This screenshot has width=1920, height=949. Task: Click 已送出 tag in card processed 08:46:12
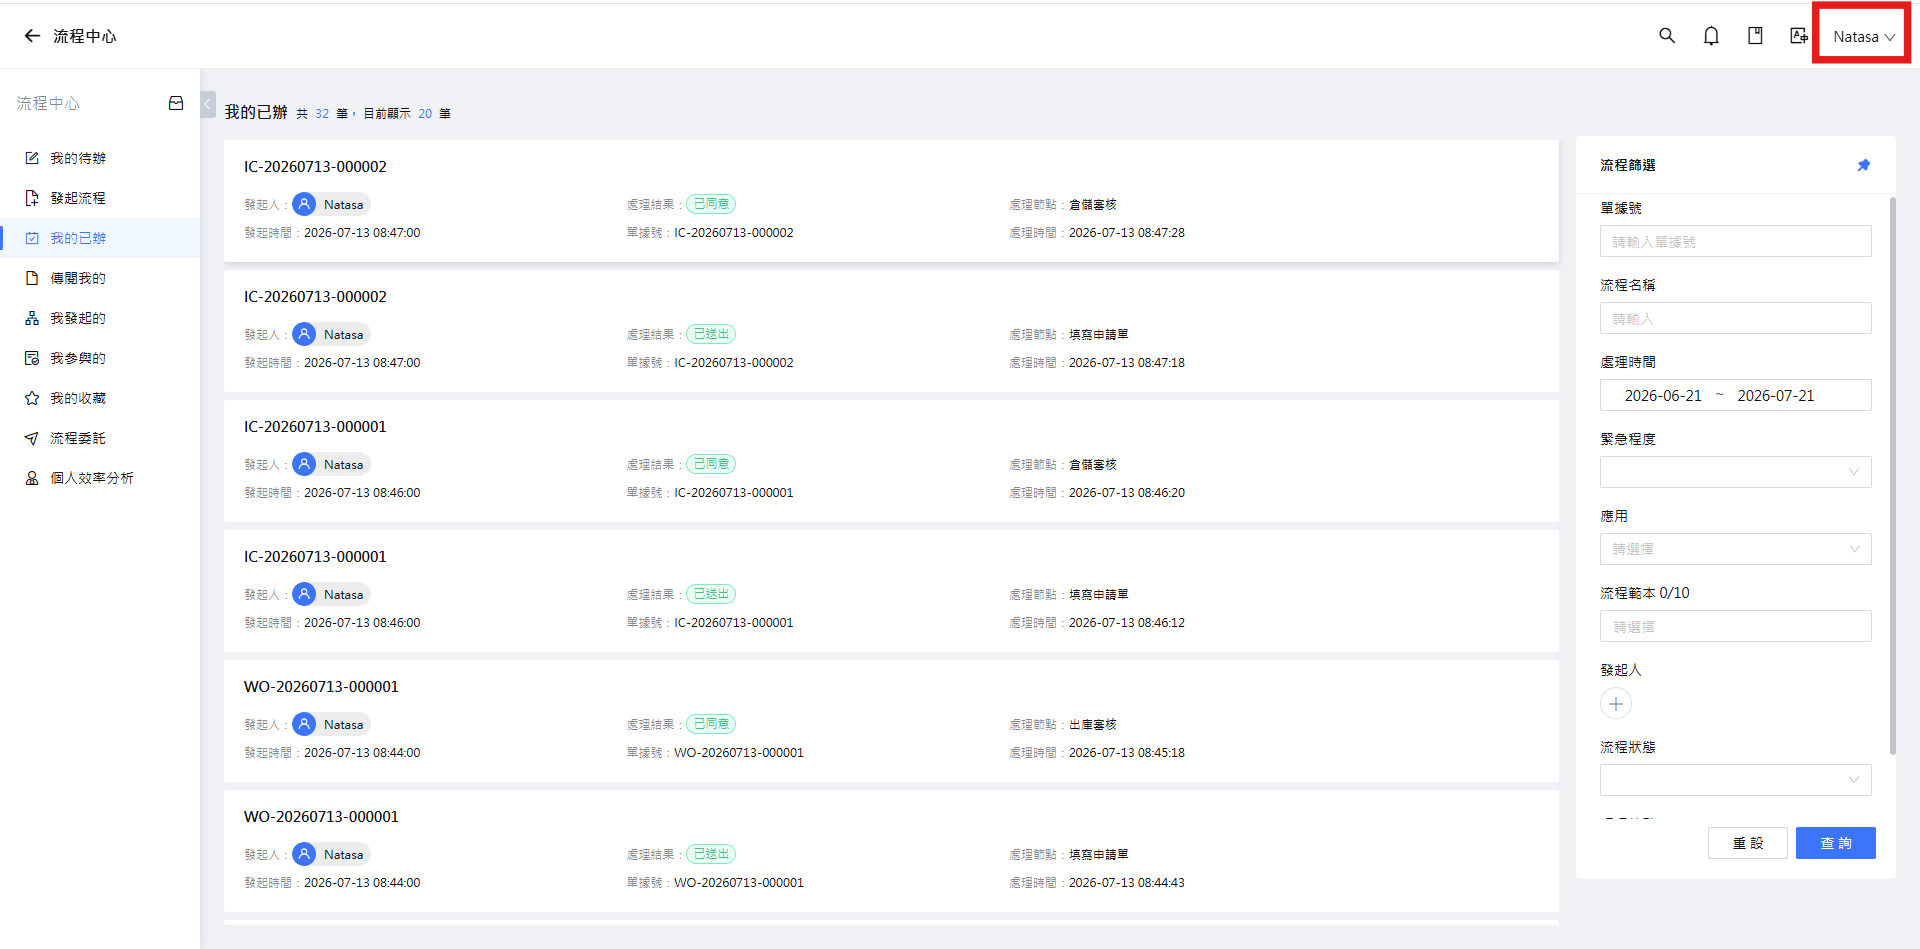tap(711, 594)
